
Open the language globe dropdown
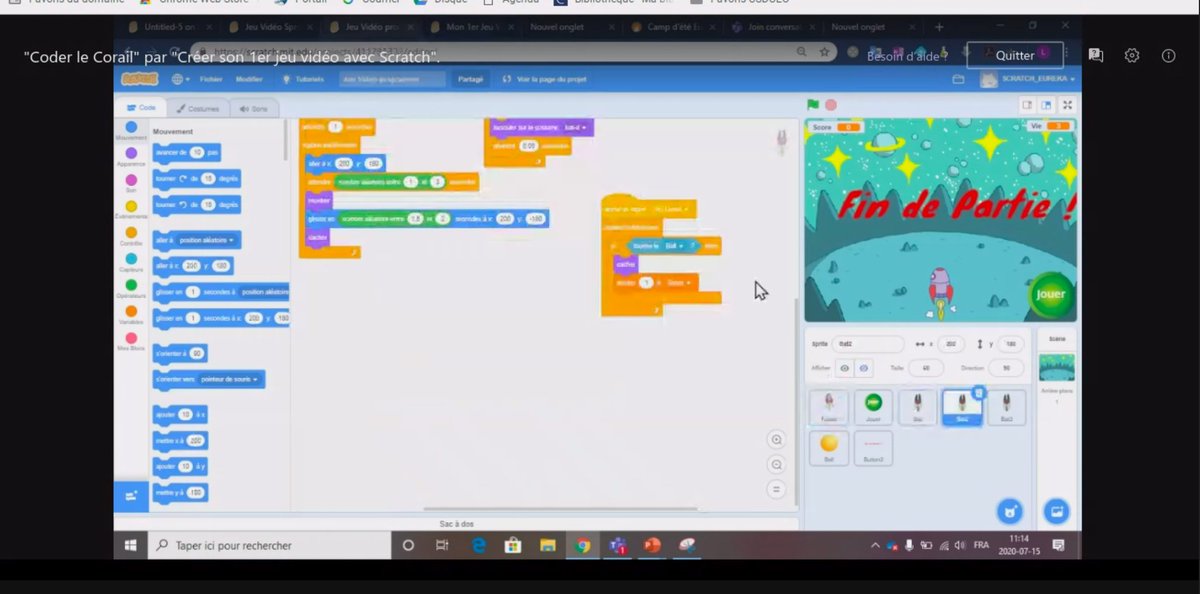tap(180, 79)
